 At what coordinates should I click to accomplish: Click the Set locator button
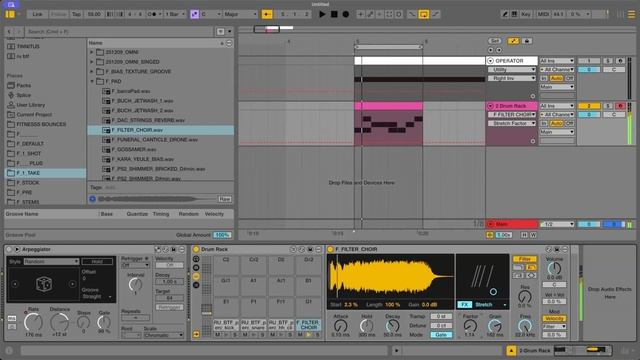tap(495, 41)
